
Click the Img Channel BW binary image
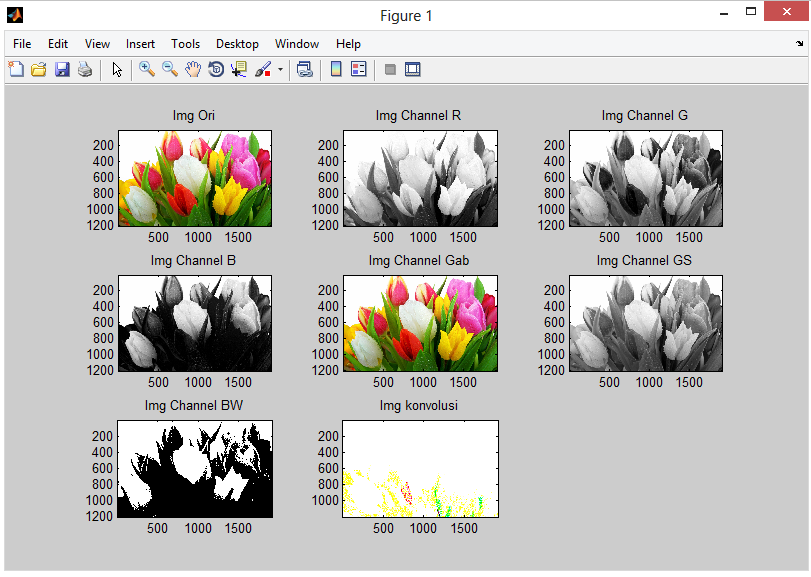[195, 469]
